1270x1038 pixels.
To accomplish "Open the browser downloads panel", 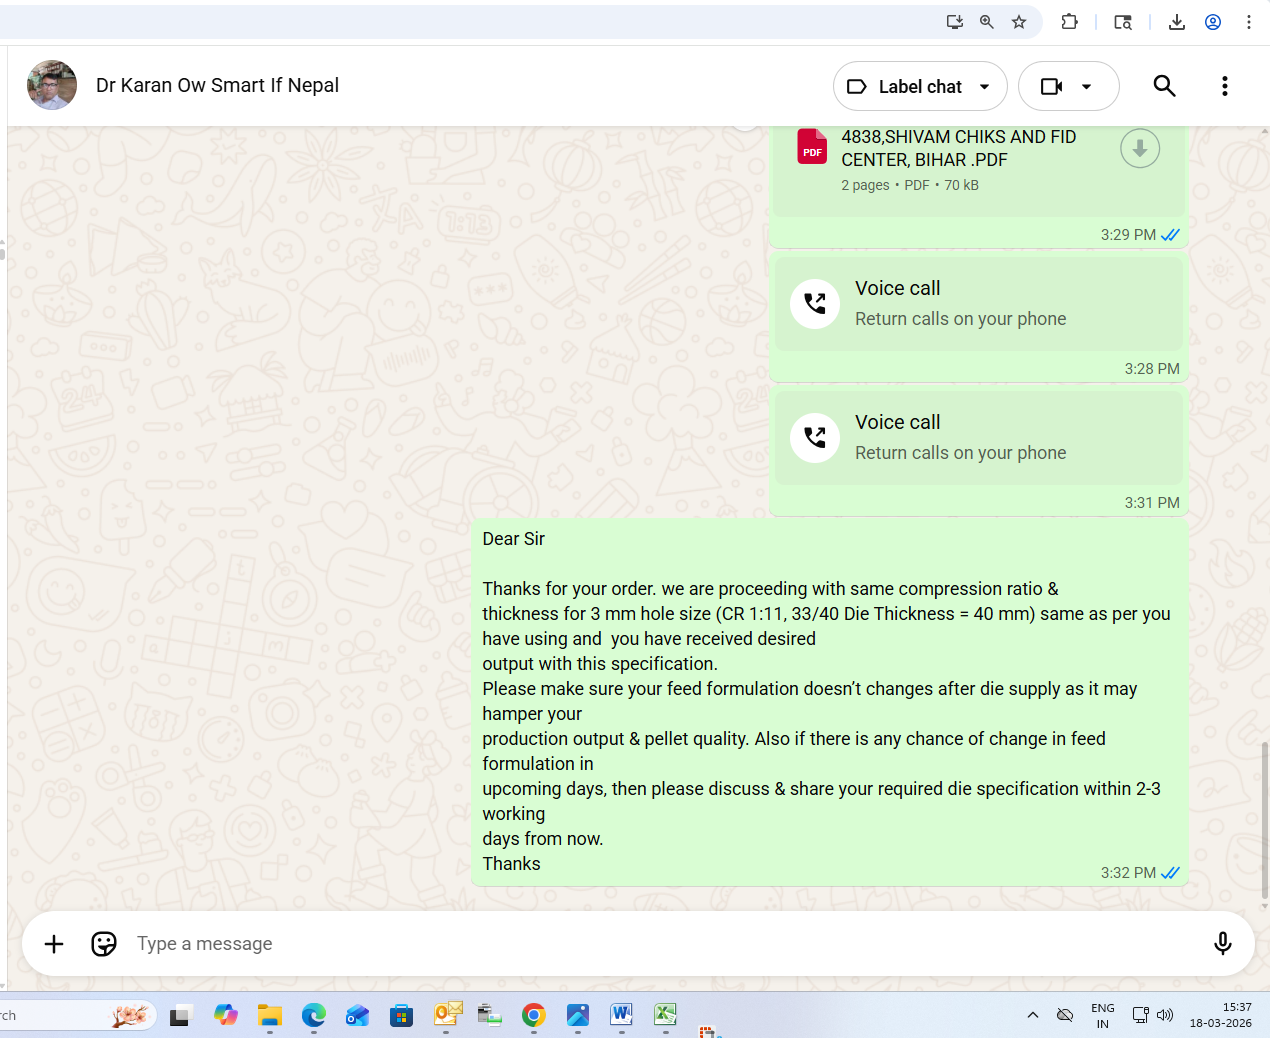I will coord(1176,22).
